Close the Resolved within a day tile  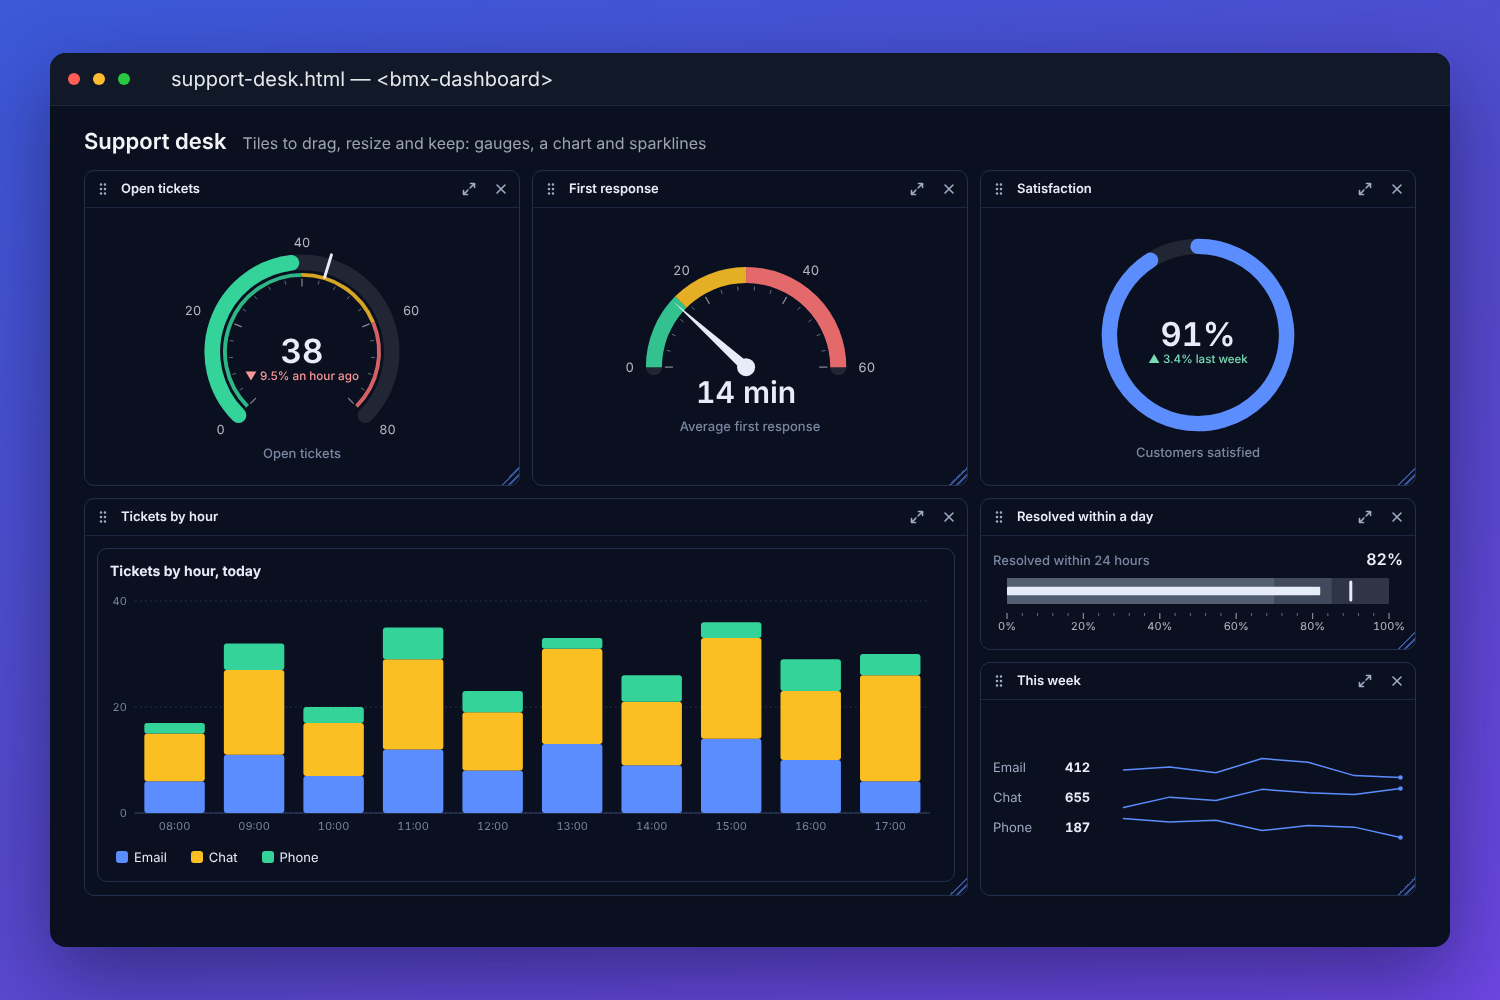1397,517
